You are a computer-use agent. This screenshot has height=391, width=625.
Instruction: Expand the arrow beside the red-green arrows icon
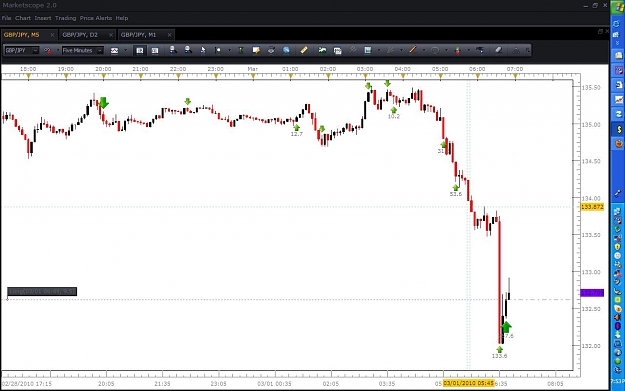(x=469, y=50)
